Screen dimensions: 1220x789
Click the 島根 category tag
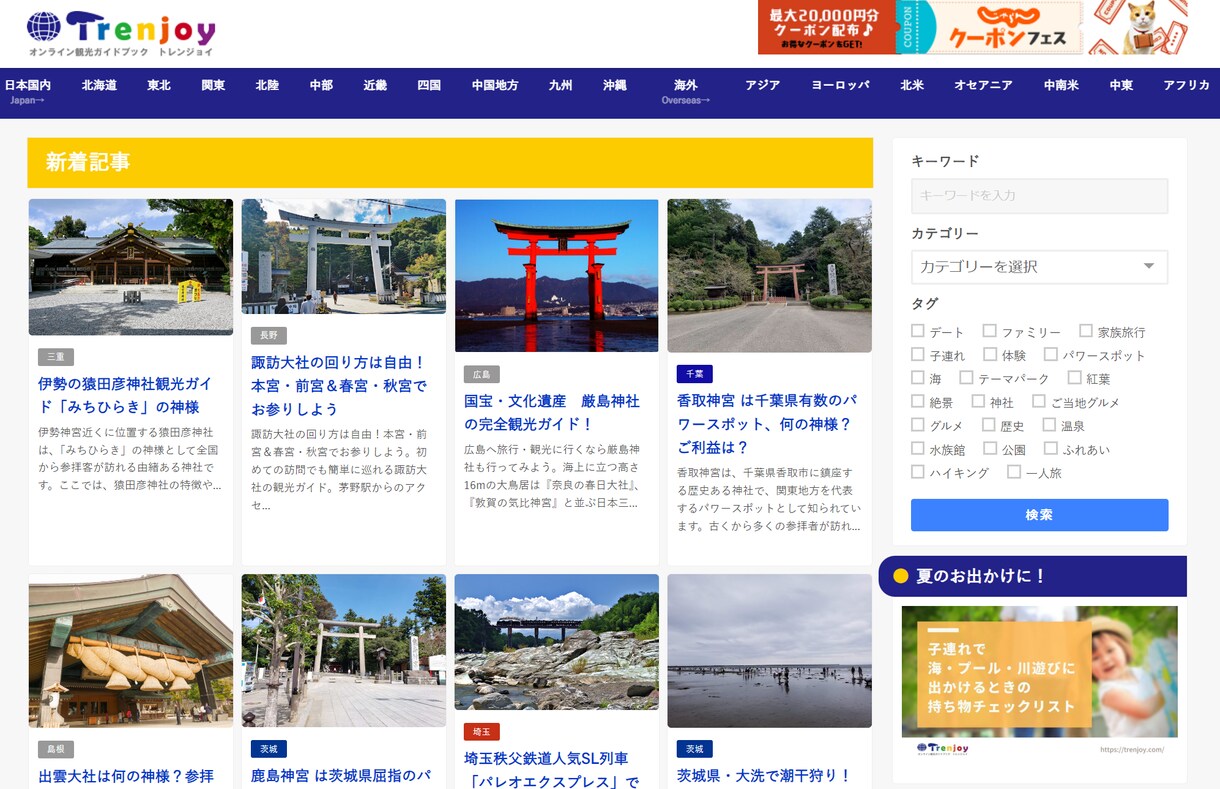(56, 749)
